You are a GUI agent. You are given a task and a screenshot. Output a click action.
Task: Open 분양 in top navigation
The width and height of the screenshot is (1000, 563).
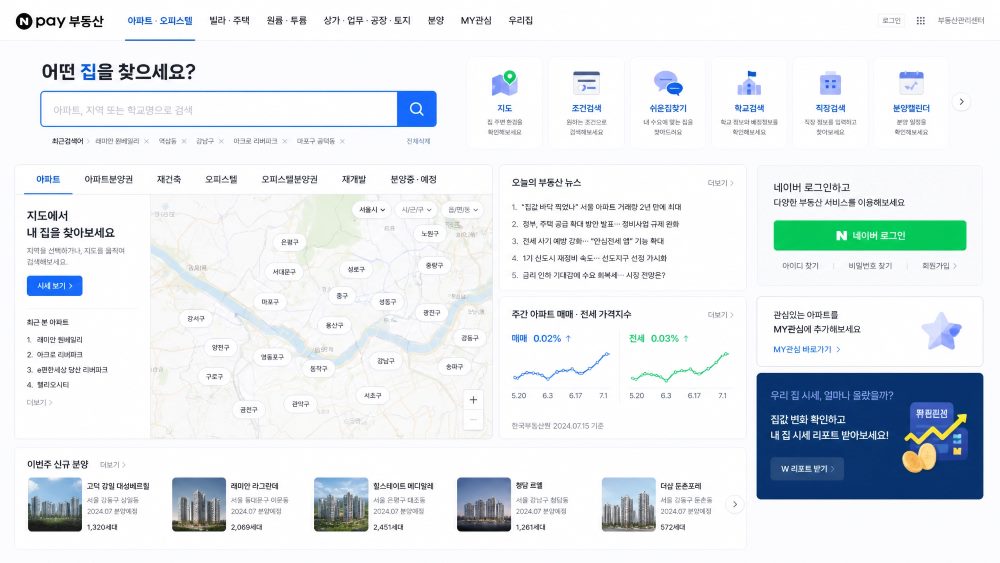coord(436,20)
